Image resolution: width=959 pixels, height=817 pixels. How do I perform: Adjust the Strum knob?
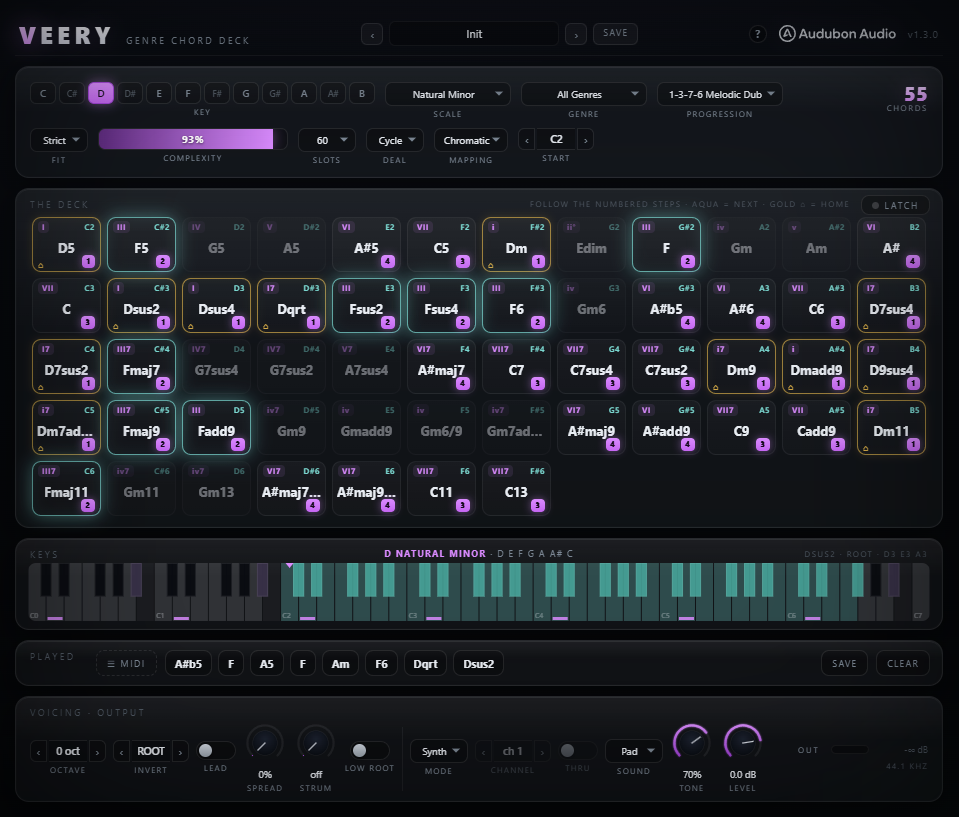tap(316, 745)
